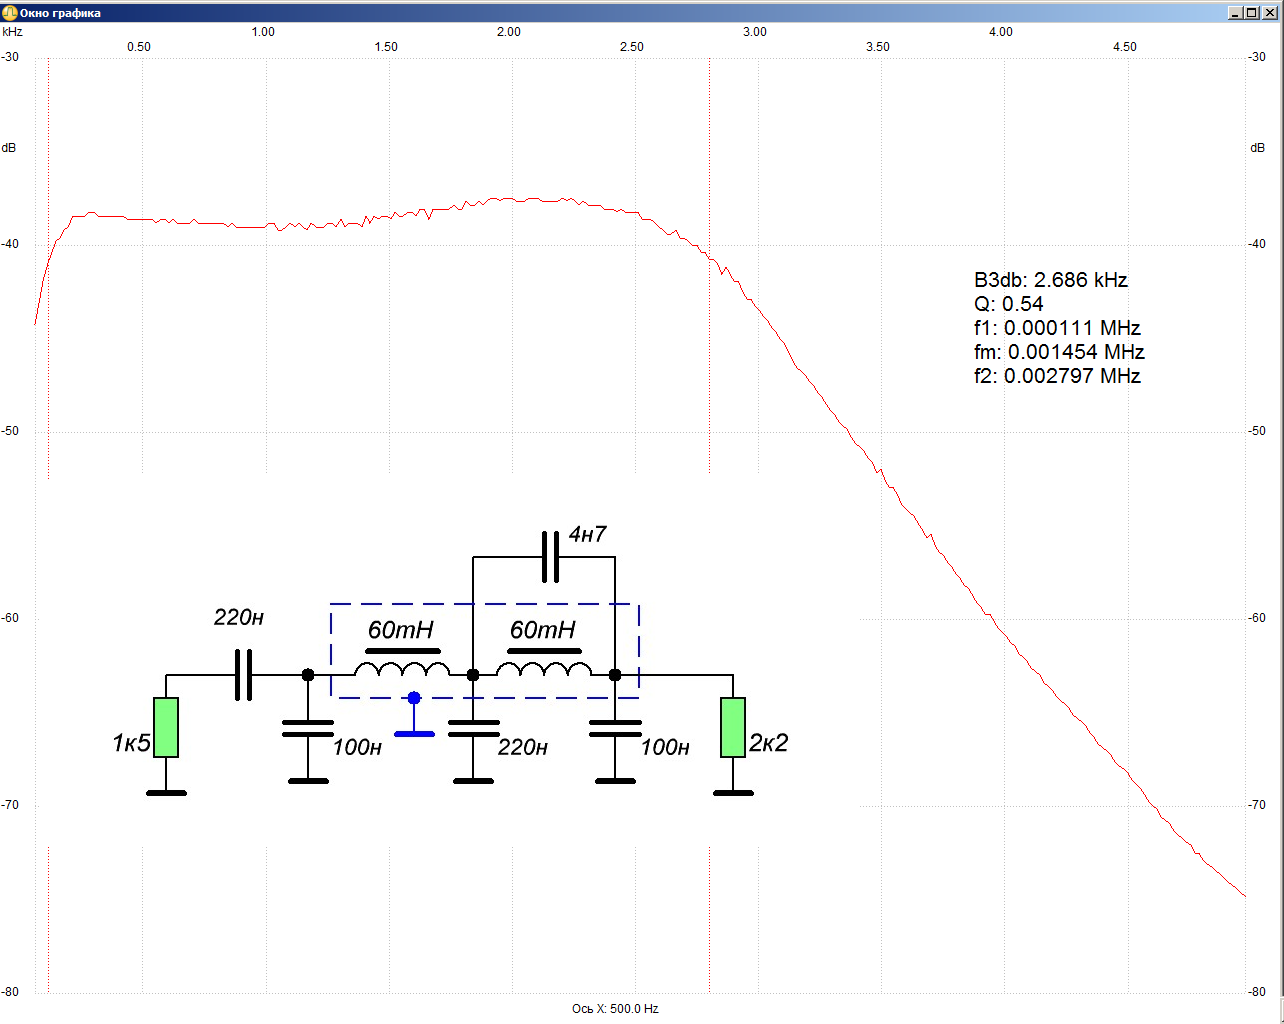Close the Окно графика window
Image resolution: width=1284 pixels, height=1024 pixels.
pyautogui.click(x=1270, y=13)
